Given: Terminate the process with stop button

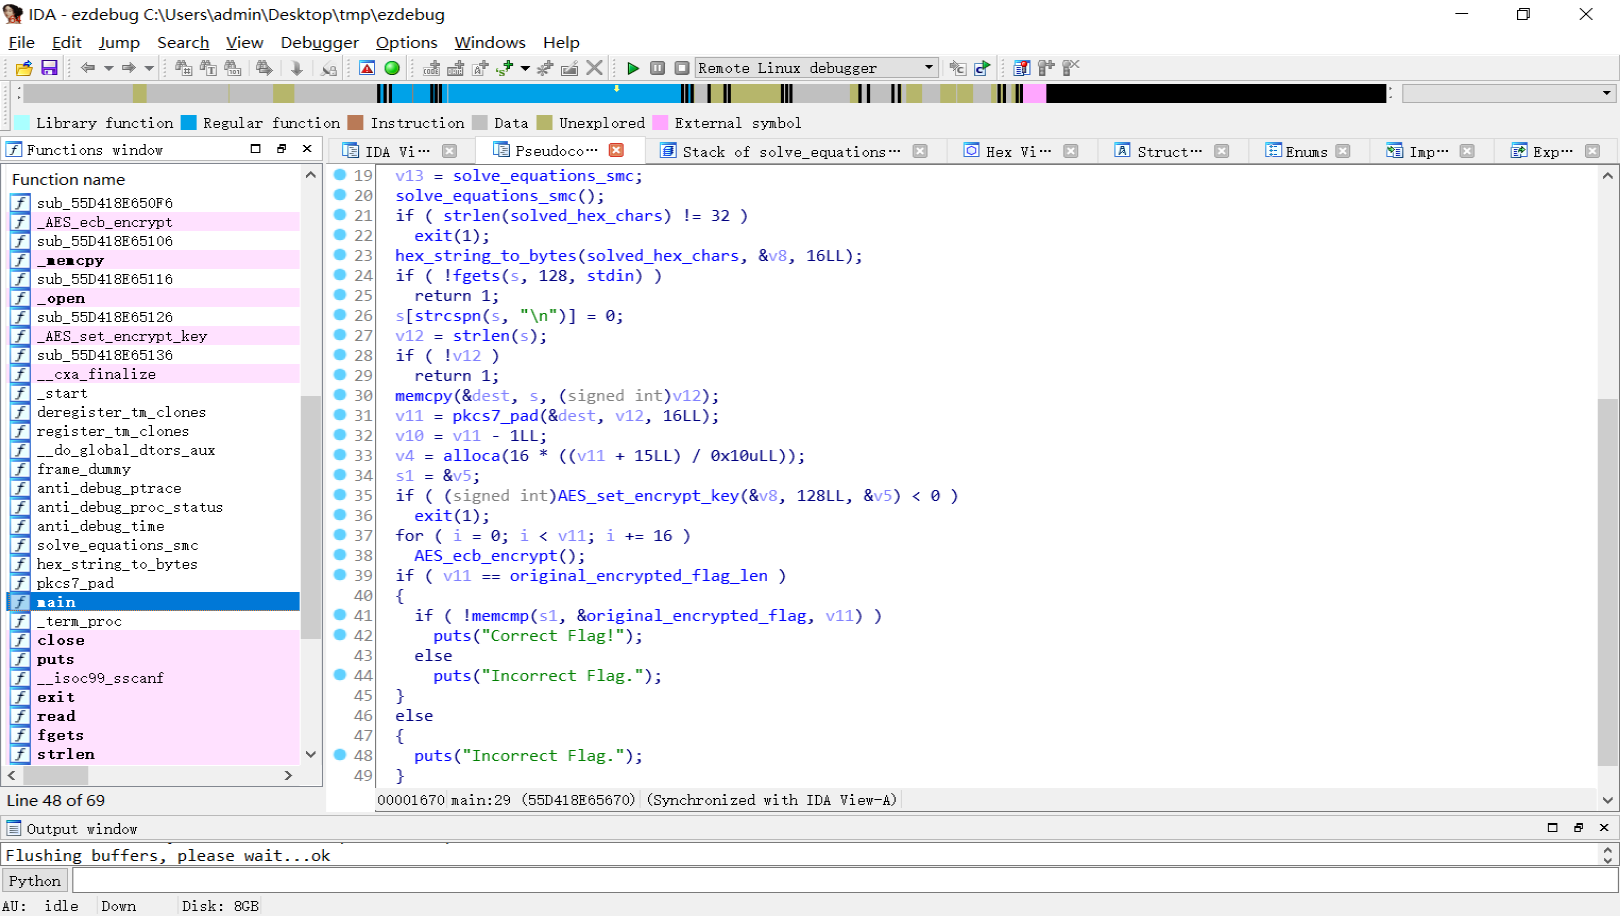Looking at the screenshot, I should point(682,68).
